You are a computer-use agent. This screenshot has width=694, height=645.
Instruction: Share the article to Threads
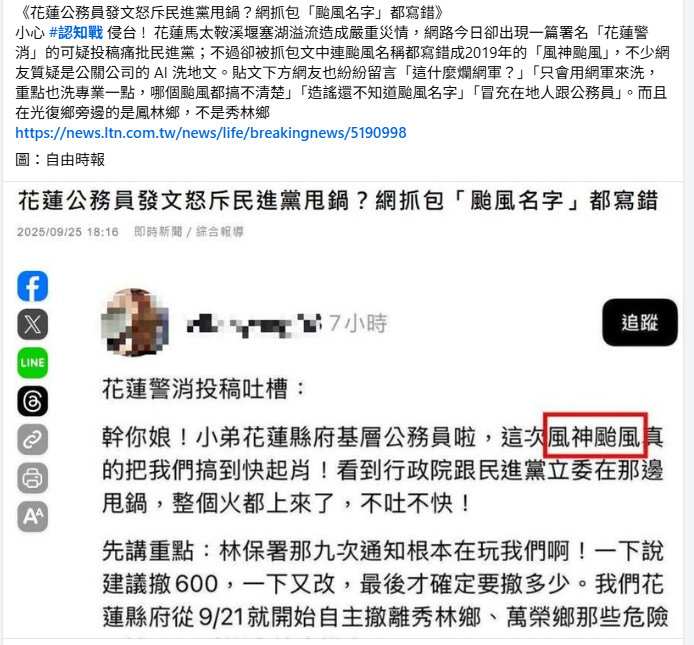tap(33, 402)
